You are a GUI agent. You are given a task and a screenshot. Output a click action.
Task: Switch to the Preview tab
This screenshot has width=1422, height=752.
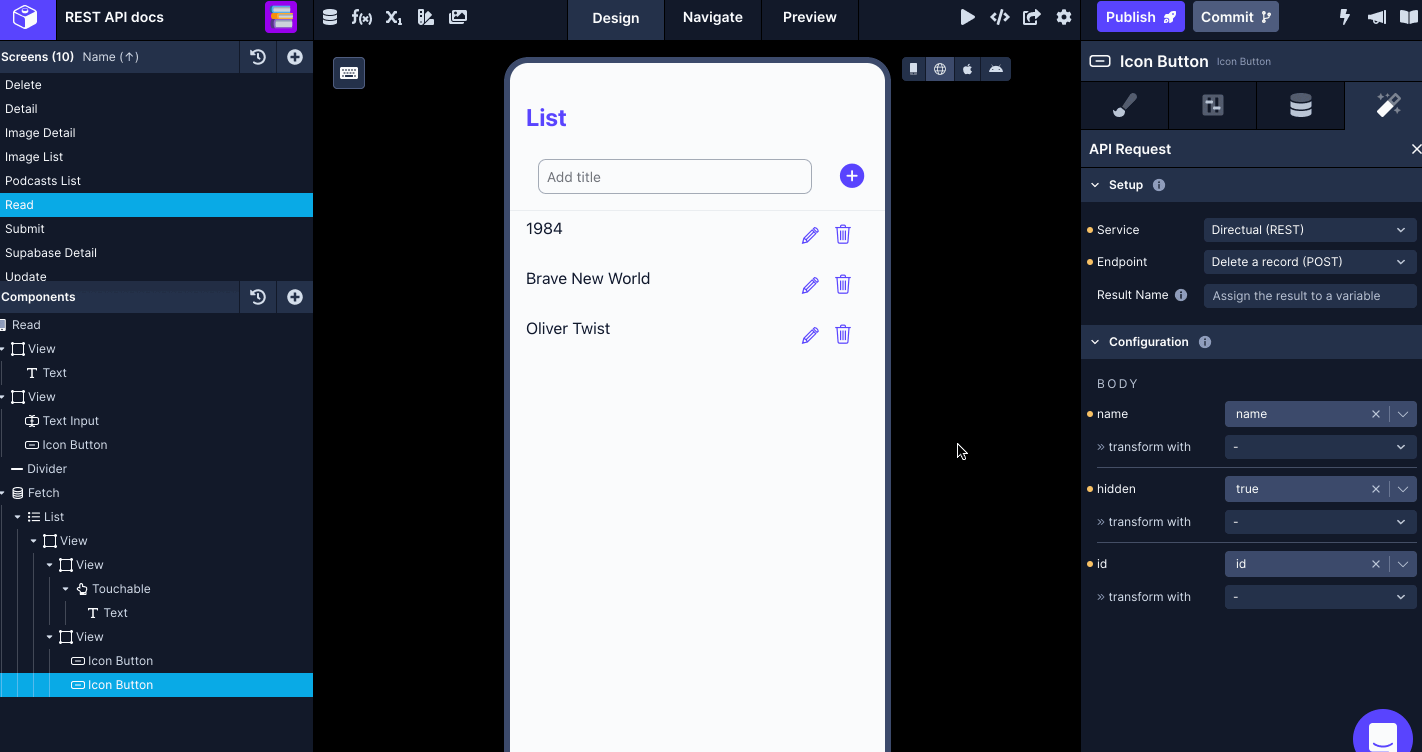[x=810, y=17]
